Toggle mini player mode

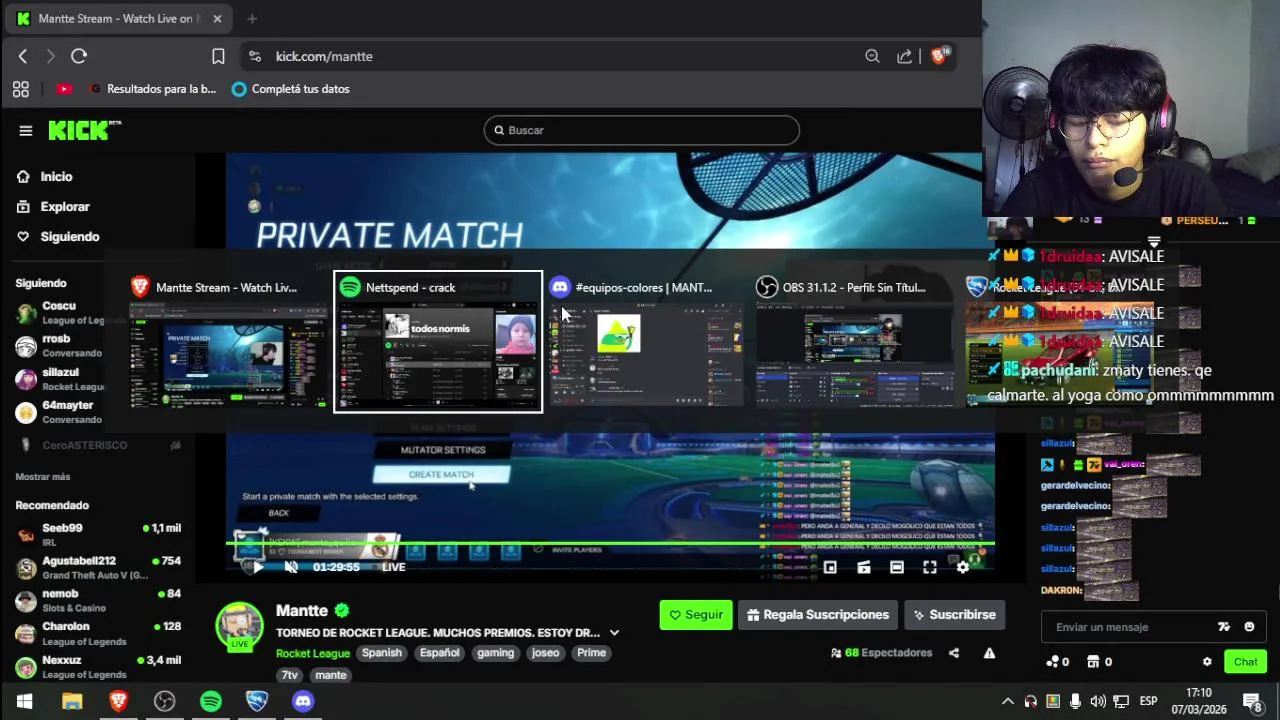[x=863, y=567]
